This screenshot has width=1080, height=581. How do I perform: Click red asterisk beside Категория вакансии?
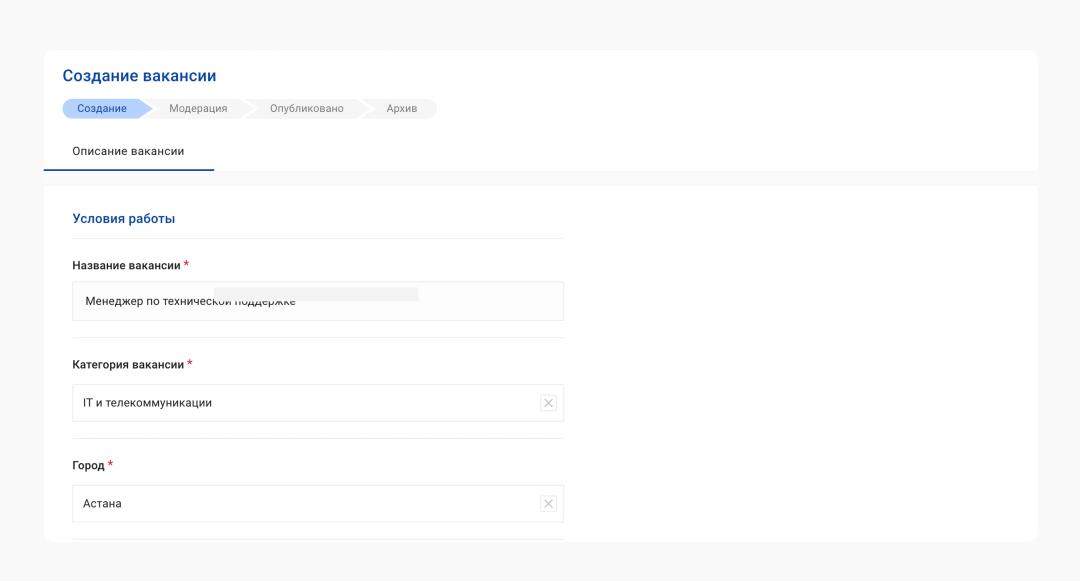point(190,364)
